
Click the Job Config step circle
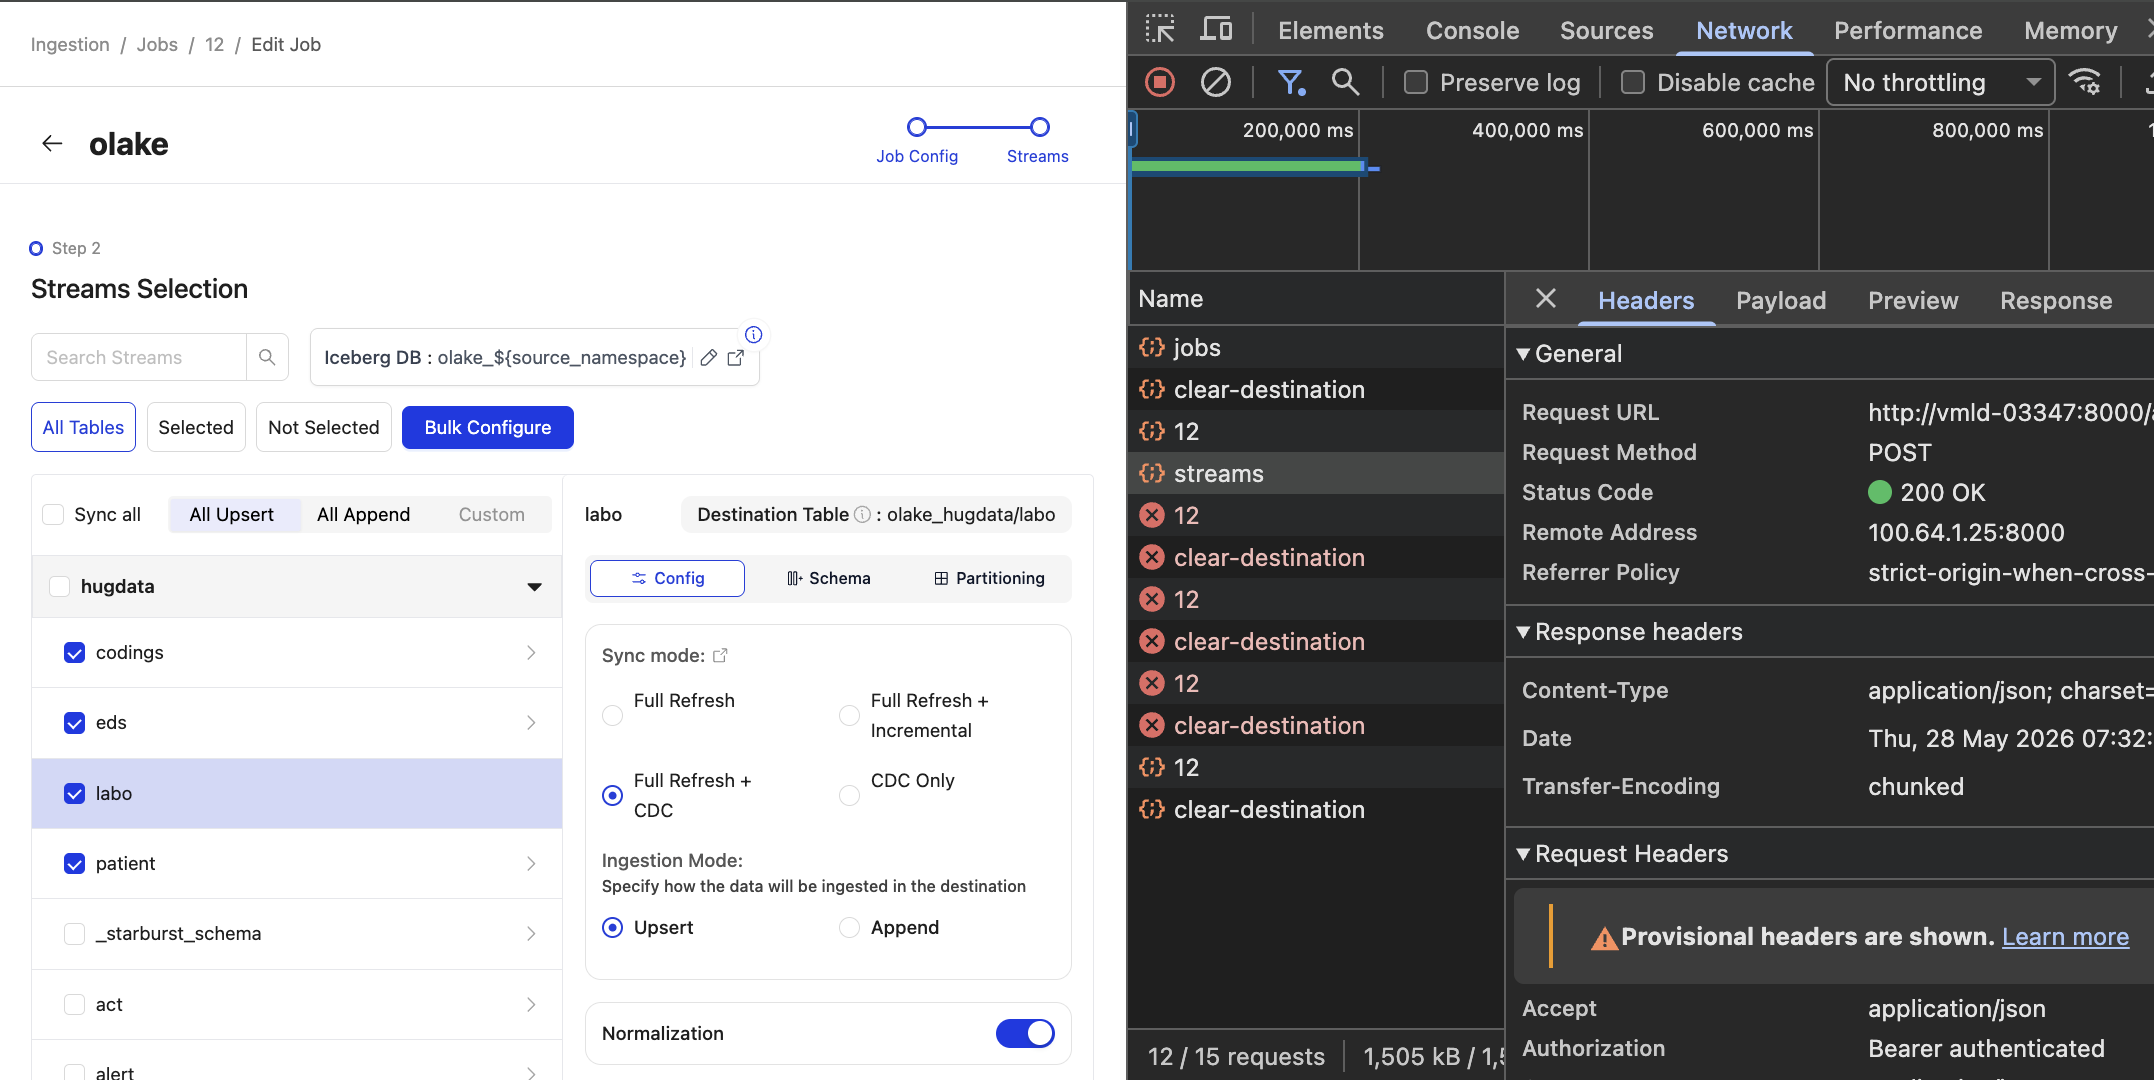(917, 127)
